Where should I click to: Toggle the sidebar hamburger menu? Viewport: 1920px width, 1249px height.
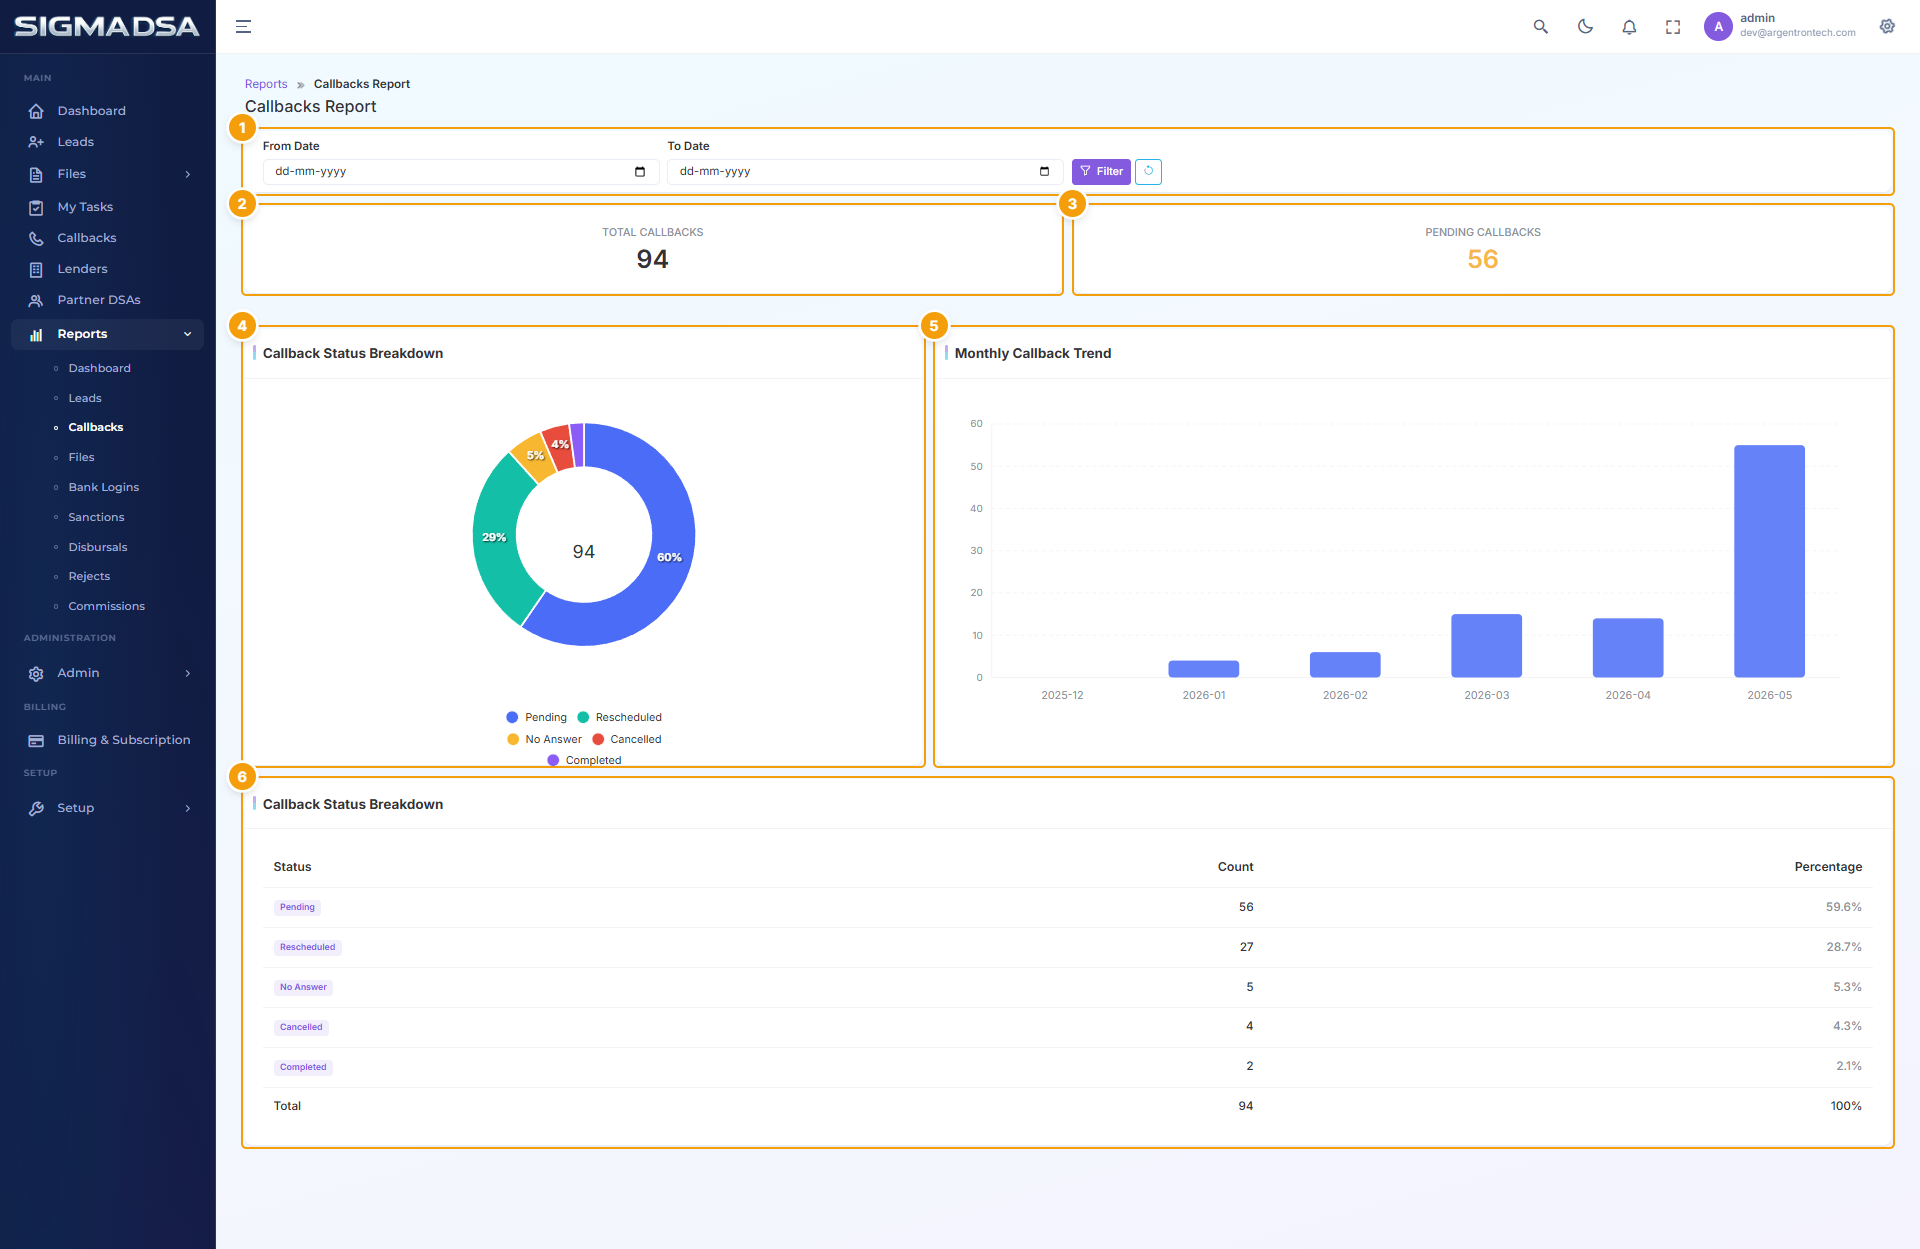pos(243,27)
